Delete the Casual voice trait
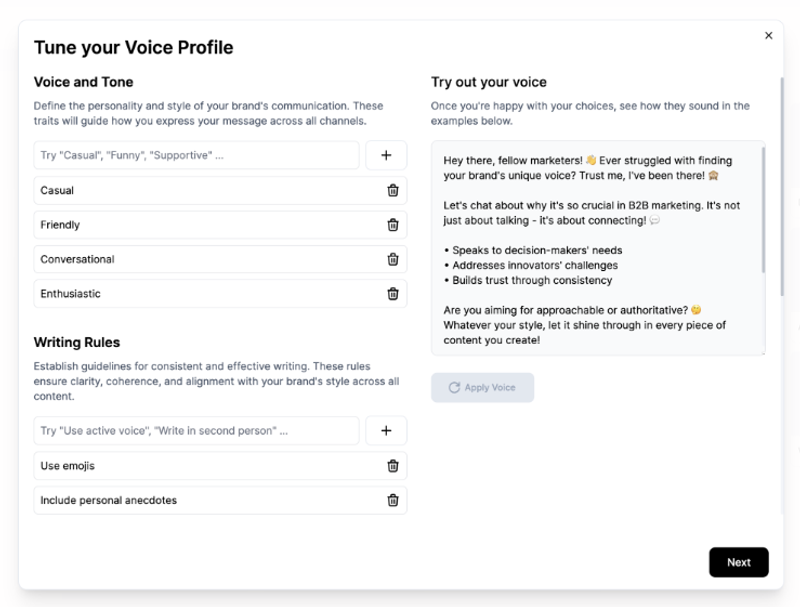Image resolution: width=800 pixels, height=607 pixels. pyautogui.click(x=393, y=191)
